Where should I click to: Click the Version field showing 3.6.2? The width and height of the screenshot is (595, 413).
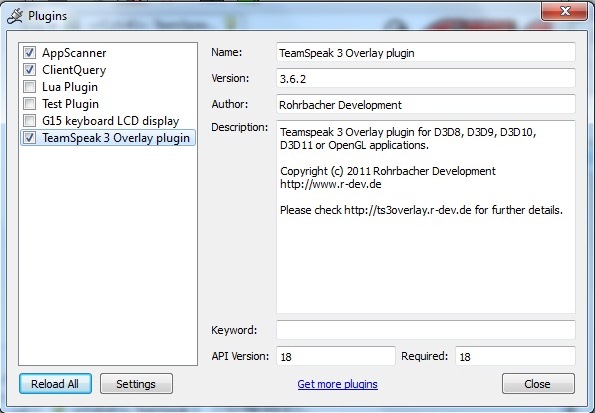[426, 78]
